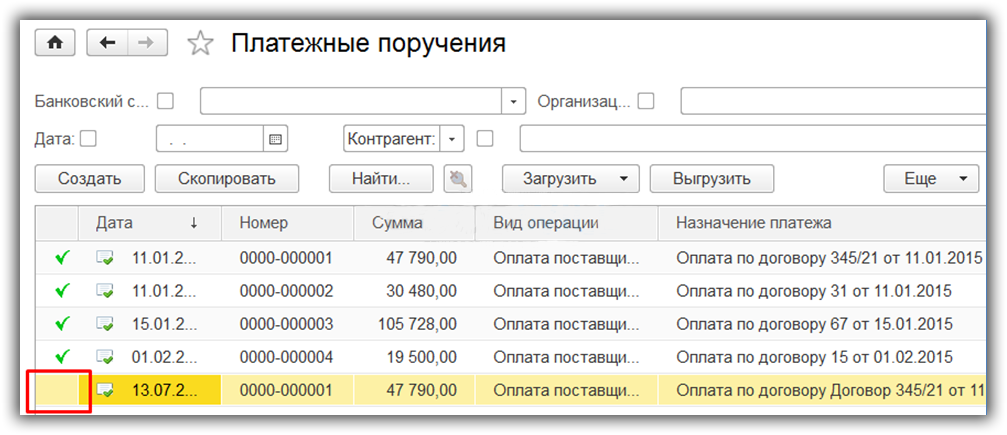Toggle the Дата filter checkbox

(x=88, y=139)
